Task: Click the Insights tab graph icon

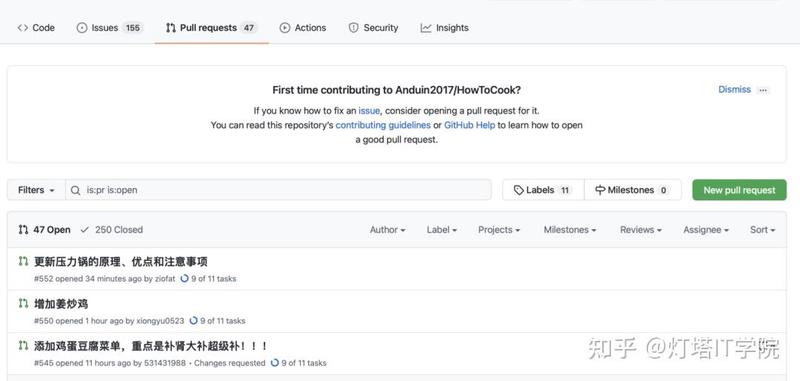Action: point(426,28)
